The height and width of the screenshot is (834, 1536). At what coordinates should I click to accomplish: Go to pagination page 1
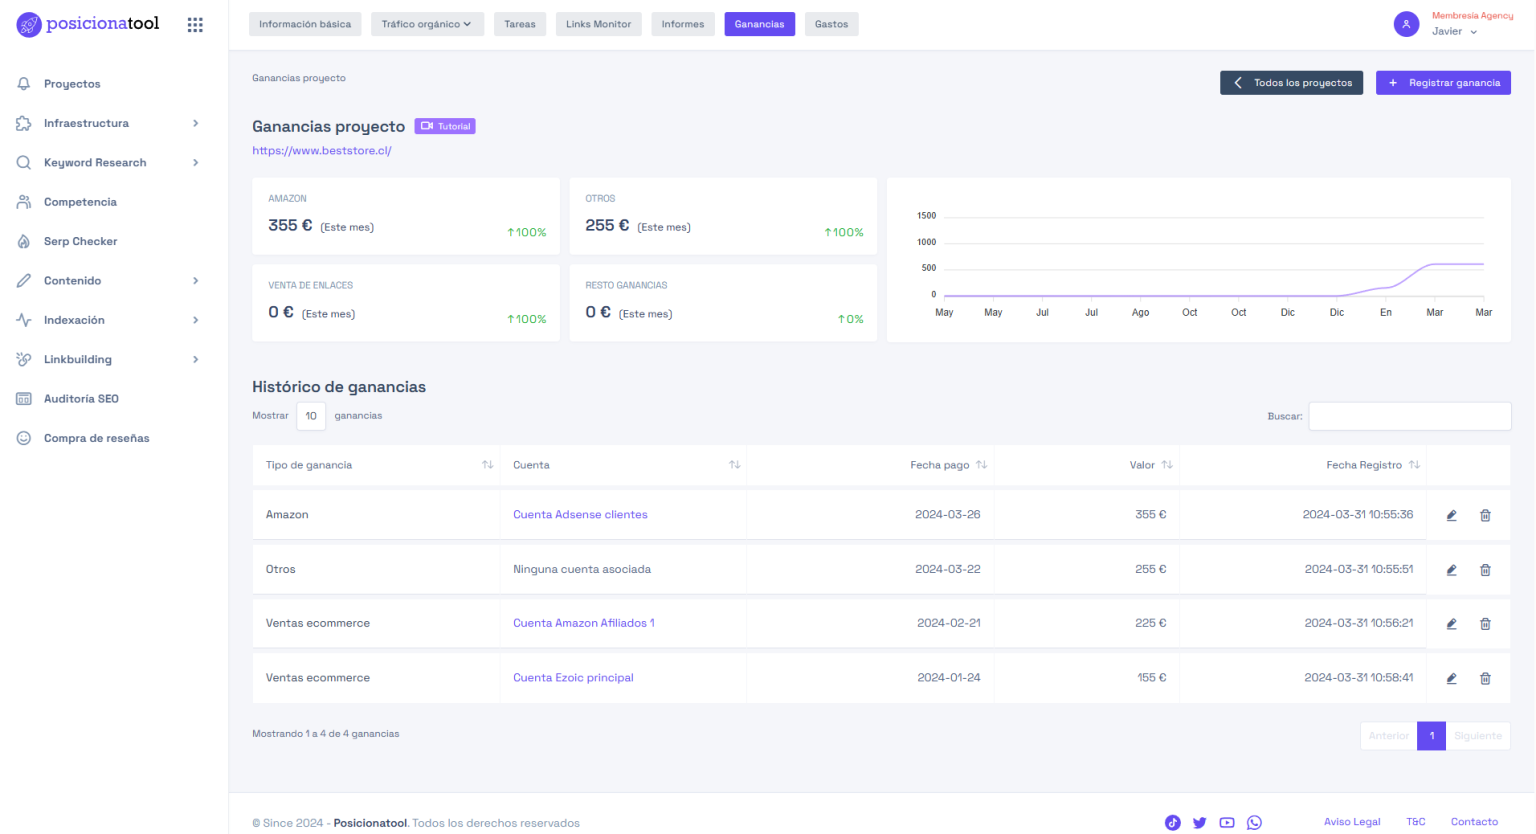click(1432, 736)
